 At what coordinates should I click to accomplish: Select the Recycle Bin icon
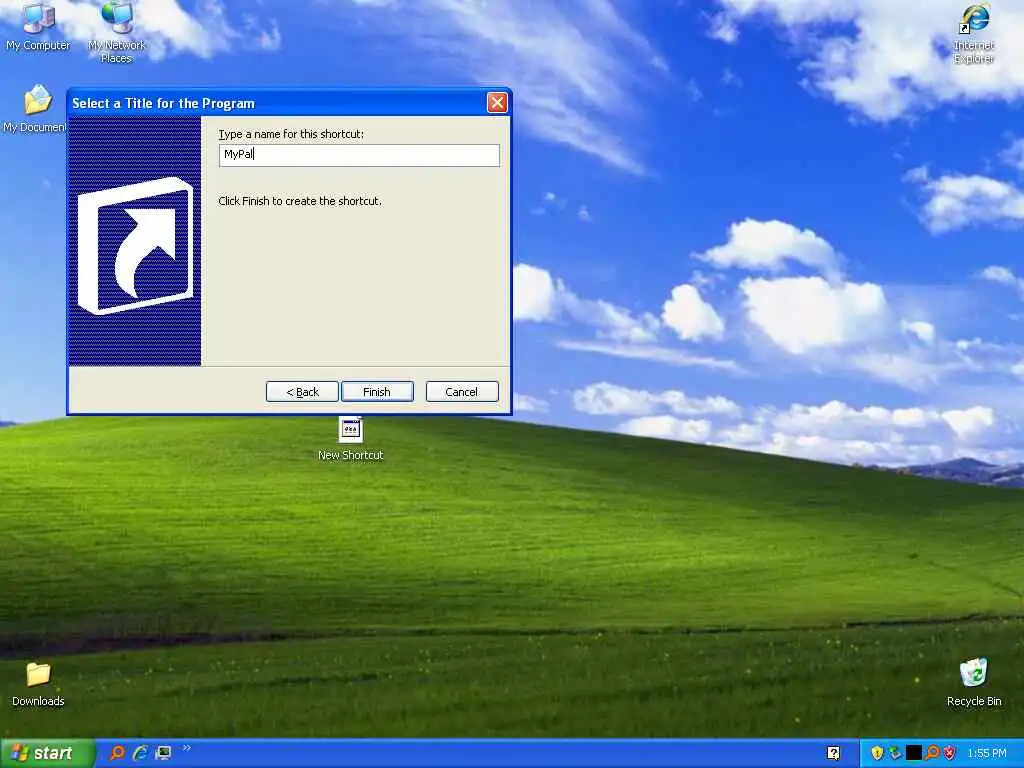coord(974,682)
